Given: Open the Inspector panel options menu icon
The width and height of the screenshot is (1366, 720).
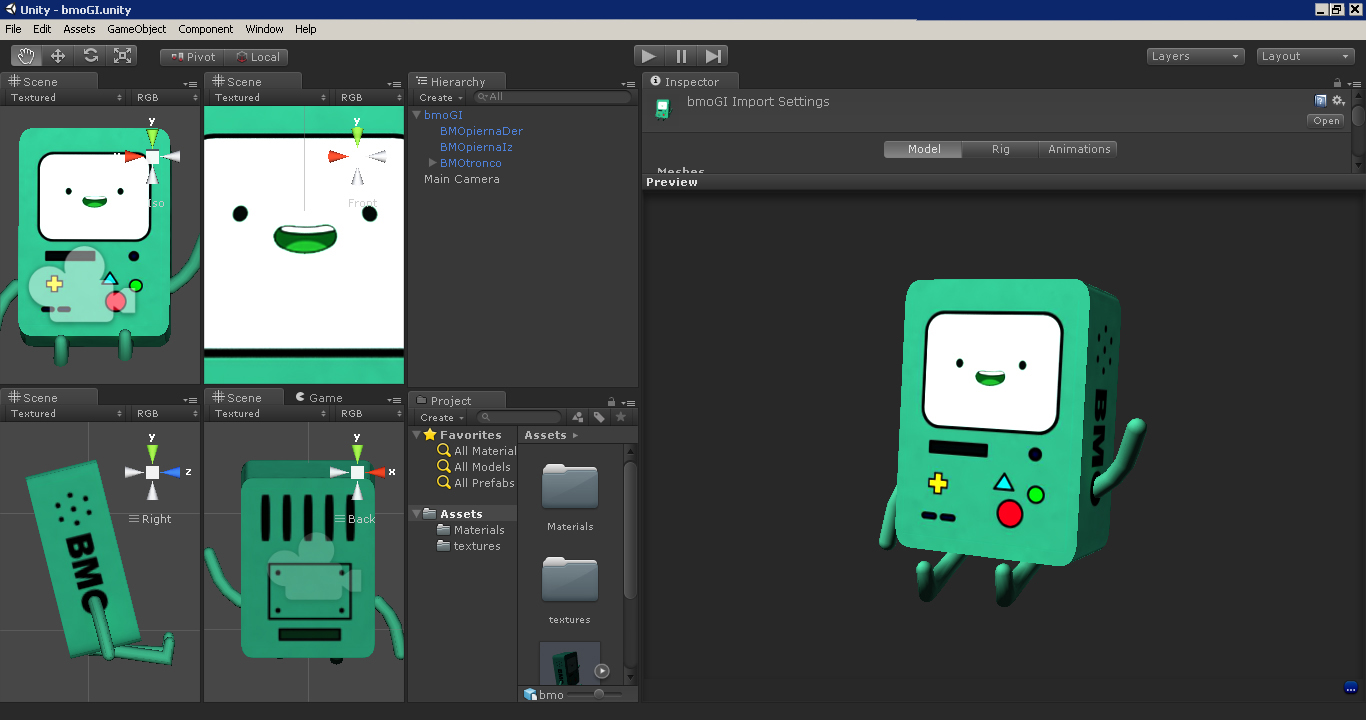Looking at the screenshot, I should [x=1354, y=83].
